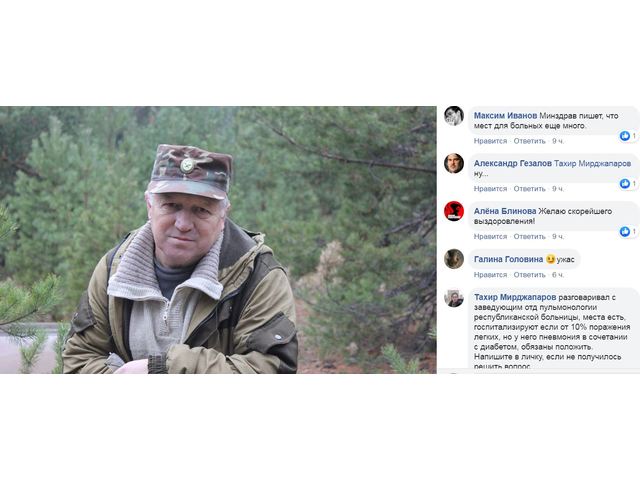Open tagged Тахир Мирджапаров mention link
This screenshot has height=480, width=640.
592,163
